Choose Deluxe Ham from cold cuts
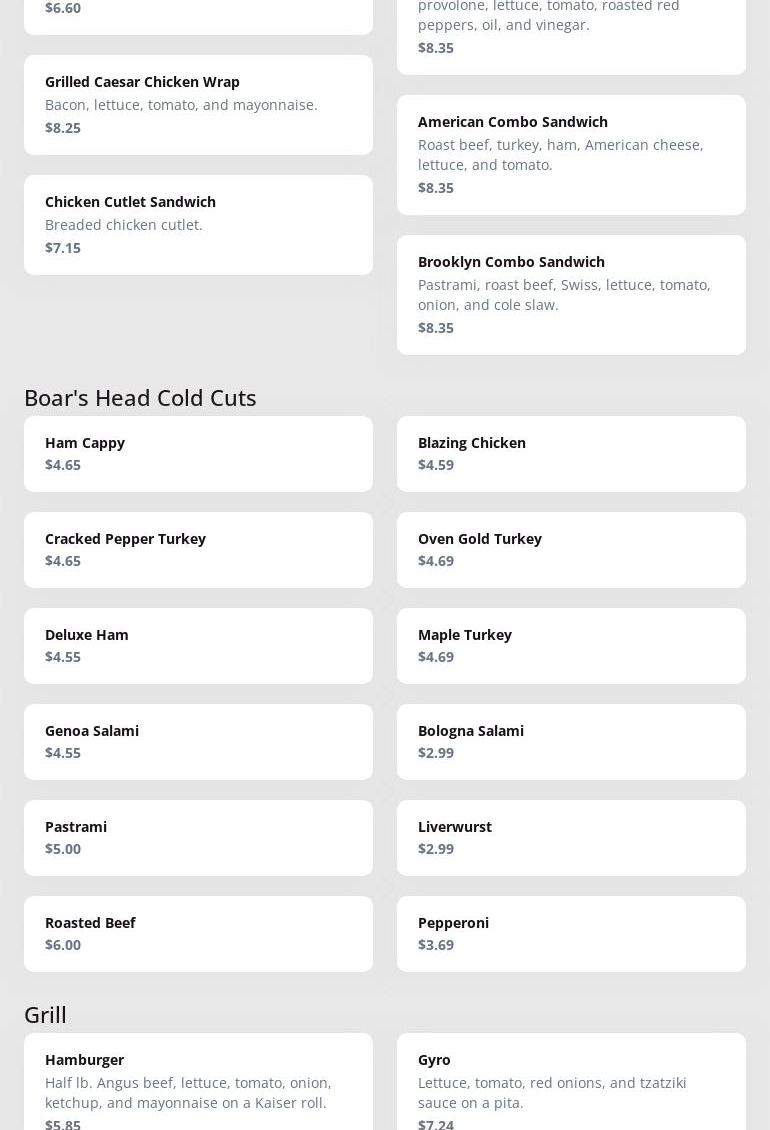This screenshot has height=1130, width=770. [198, 645]
